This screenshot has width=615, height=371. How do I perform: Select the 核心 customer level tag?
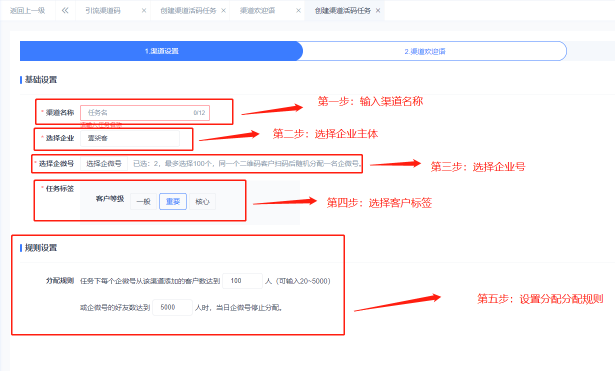[202, 202]
